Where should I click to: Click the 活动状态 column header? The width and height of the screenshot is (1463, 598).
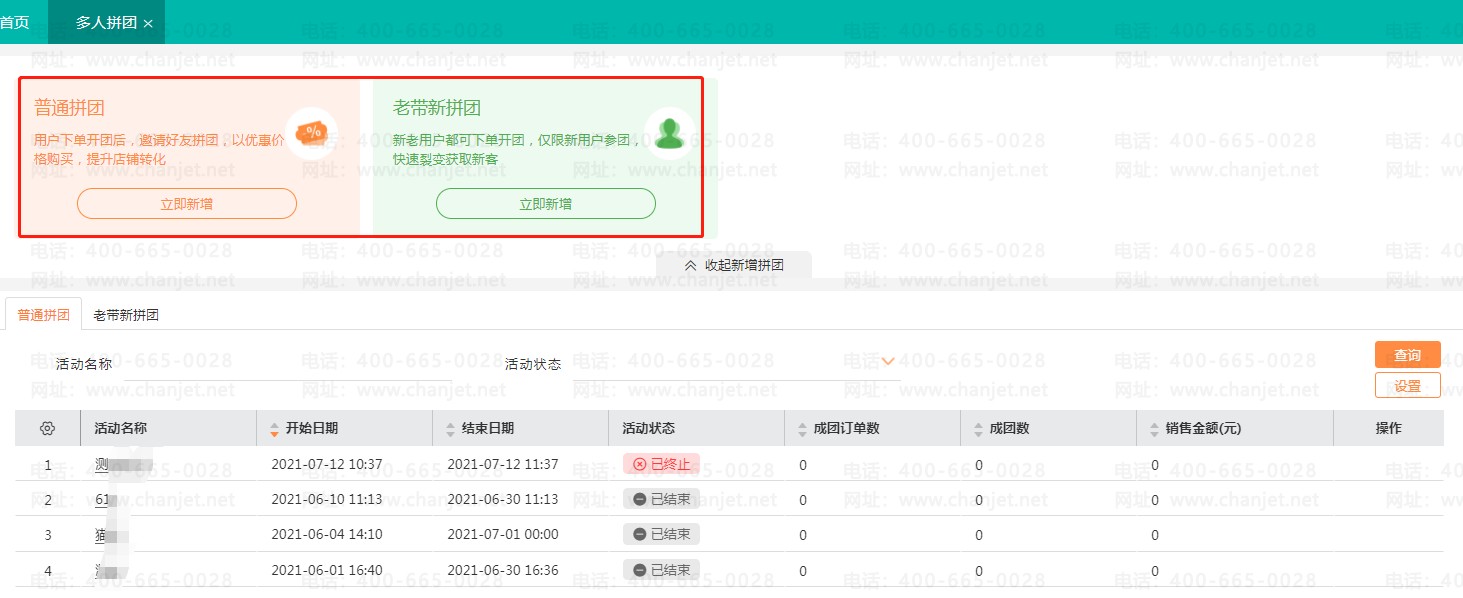(x=649, y=428)
